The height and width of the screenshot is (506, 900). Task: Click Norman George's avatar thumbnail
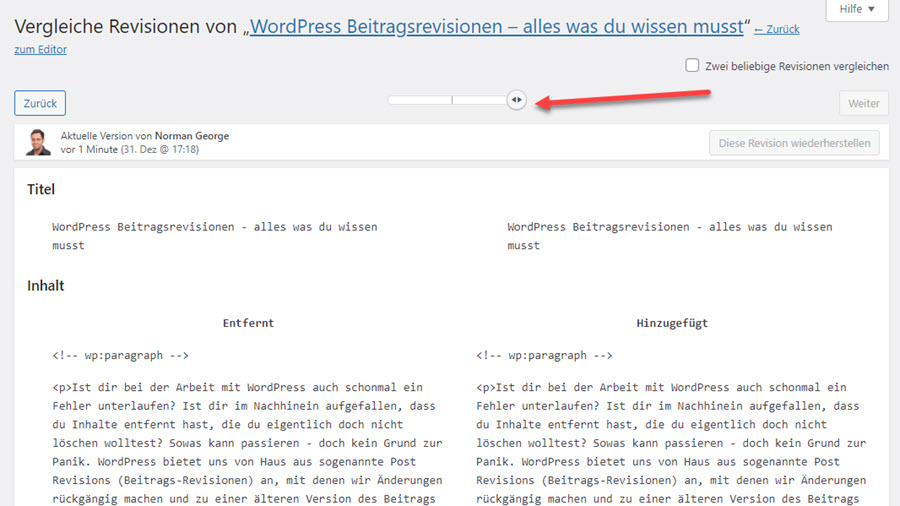(38, 142)
